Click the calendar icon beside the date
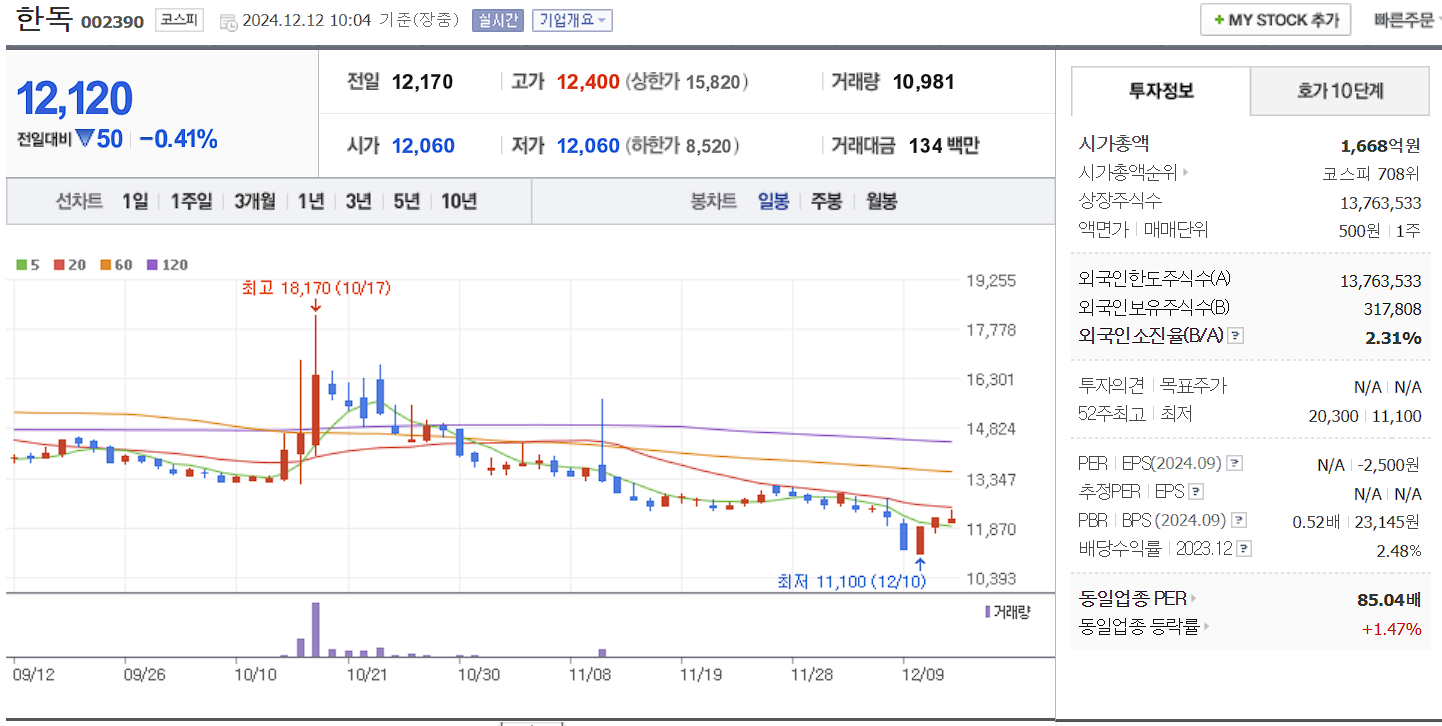Screen dimensions: 1442x726 point(227,21)
